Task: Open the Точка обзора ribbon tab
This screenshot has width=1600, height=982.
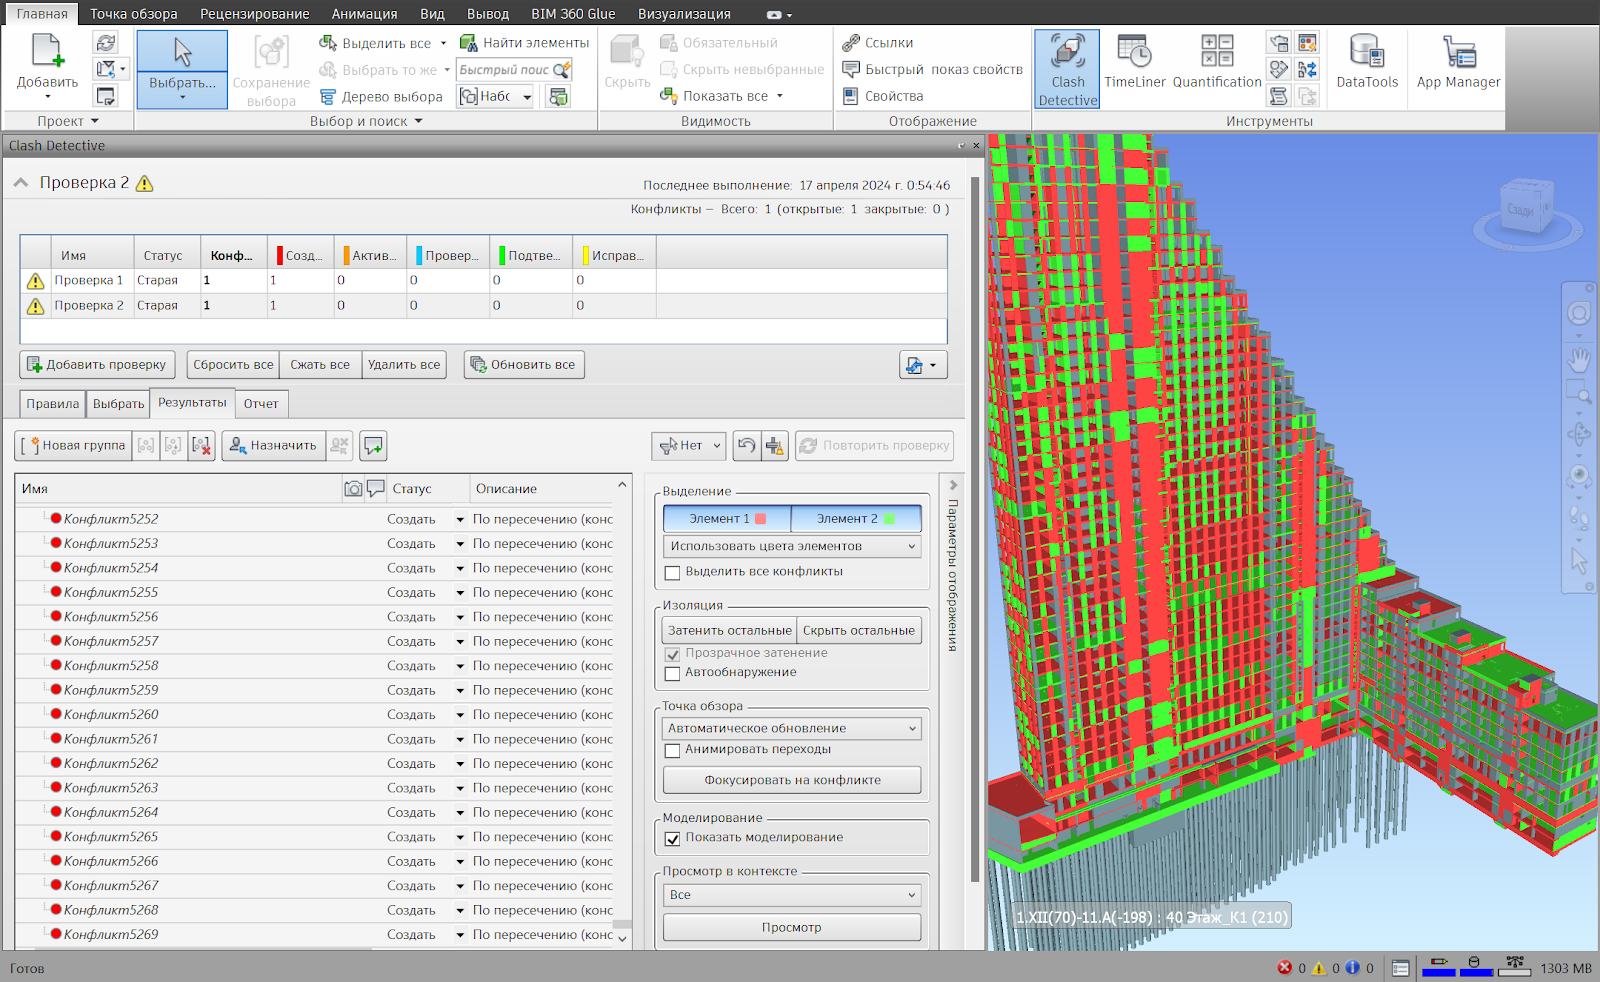Action: click(x=133, y=14)
